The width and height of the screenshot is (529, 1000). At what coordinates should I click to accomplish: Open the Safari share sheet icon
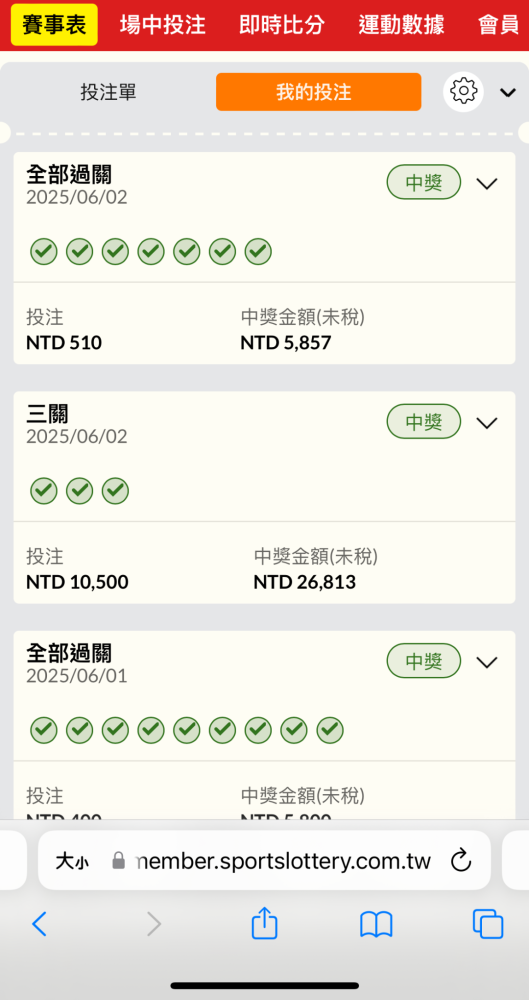(264, 923)
